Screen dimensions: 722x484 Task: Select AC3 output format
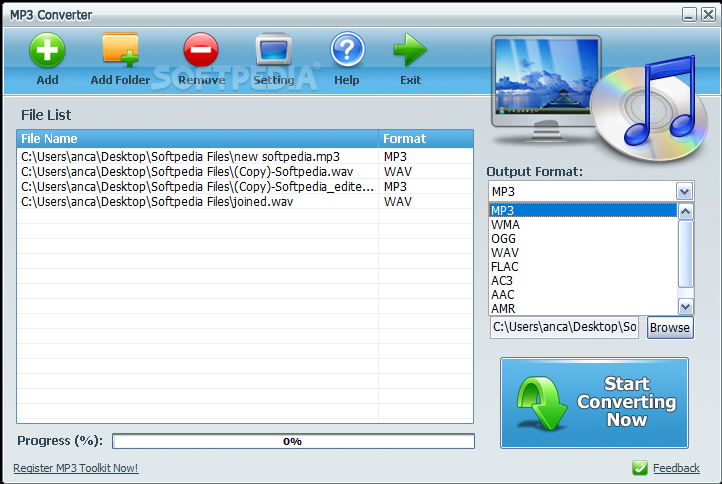click(x=582, y=281)
